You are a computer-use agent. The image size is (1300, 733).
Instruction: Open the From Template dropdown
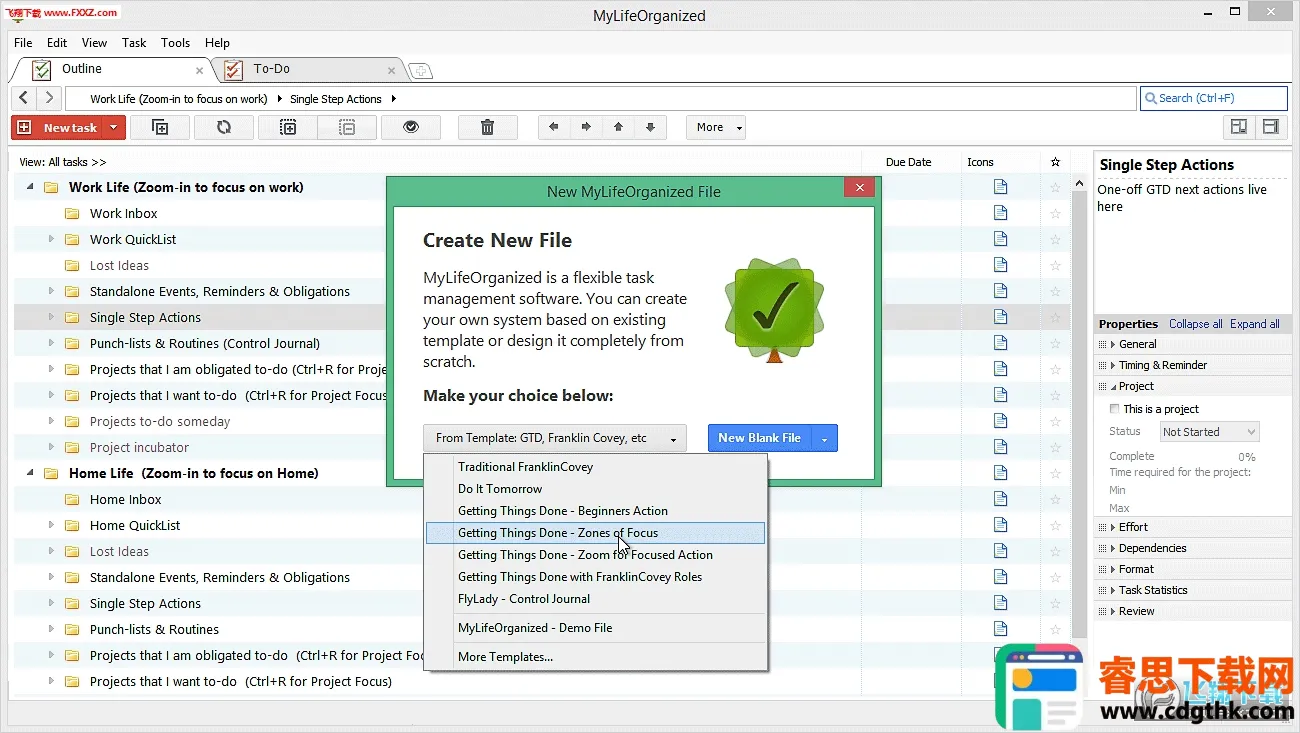pyautogui.click(x=555, y=438)
